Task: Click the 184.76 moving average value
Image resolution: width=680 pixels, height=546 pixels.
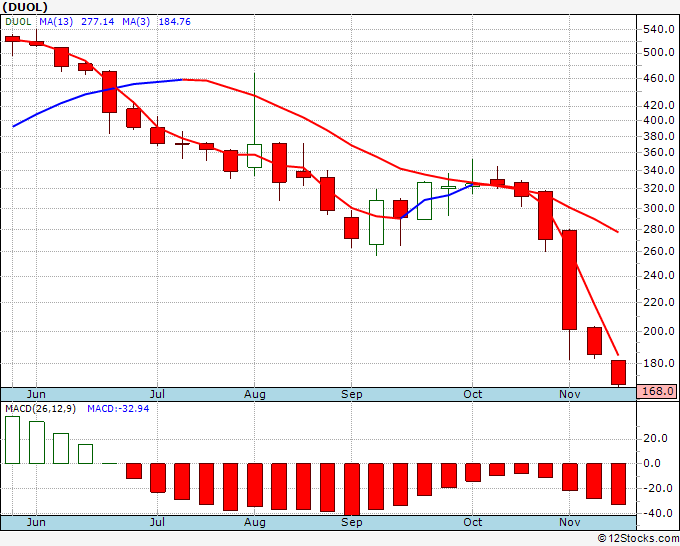Action: pos(174,22)
